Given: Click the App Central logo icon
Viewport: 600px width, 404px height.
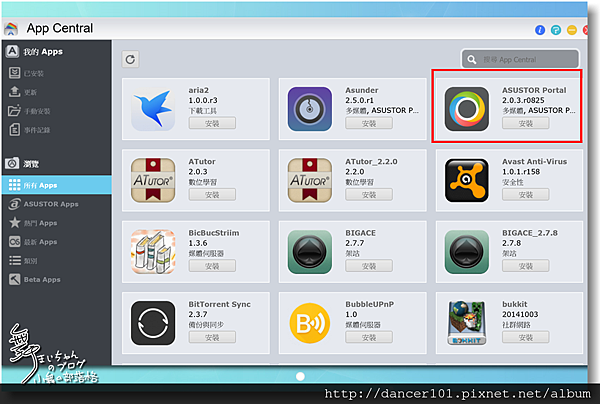Looking at the screenshot, I should [x=11, y=29].
